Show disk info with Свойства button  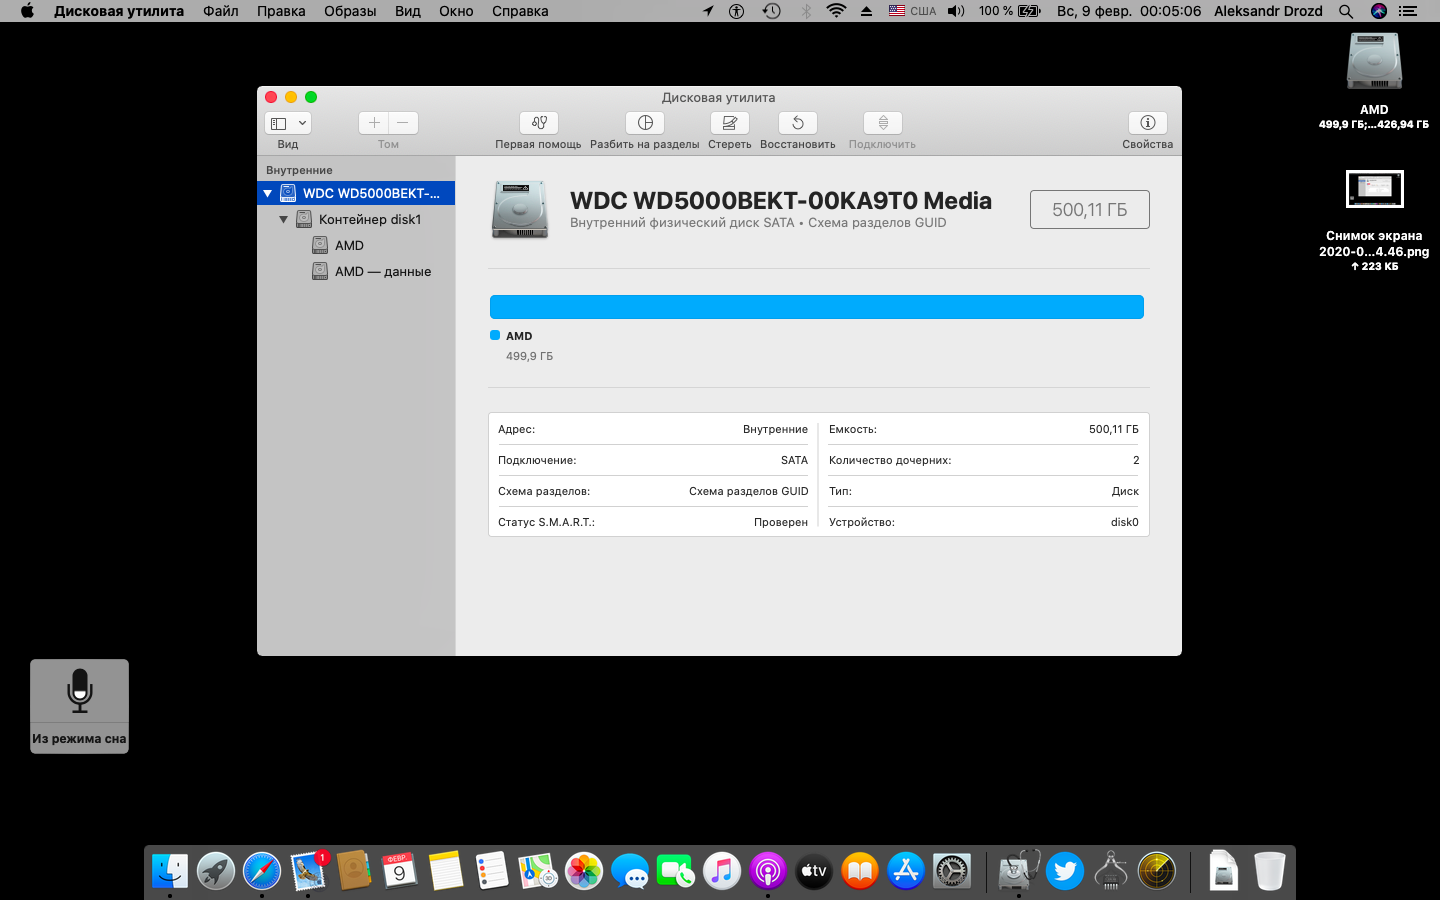1148,123
